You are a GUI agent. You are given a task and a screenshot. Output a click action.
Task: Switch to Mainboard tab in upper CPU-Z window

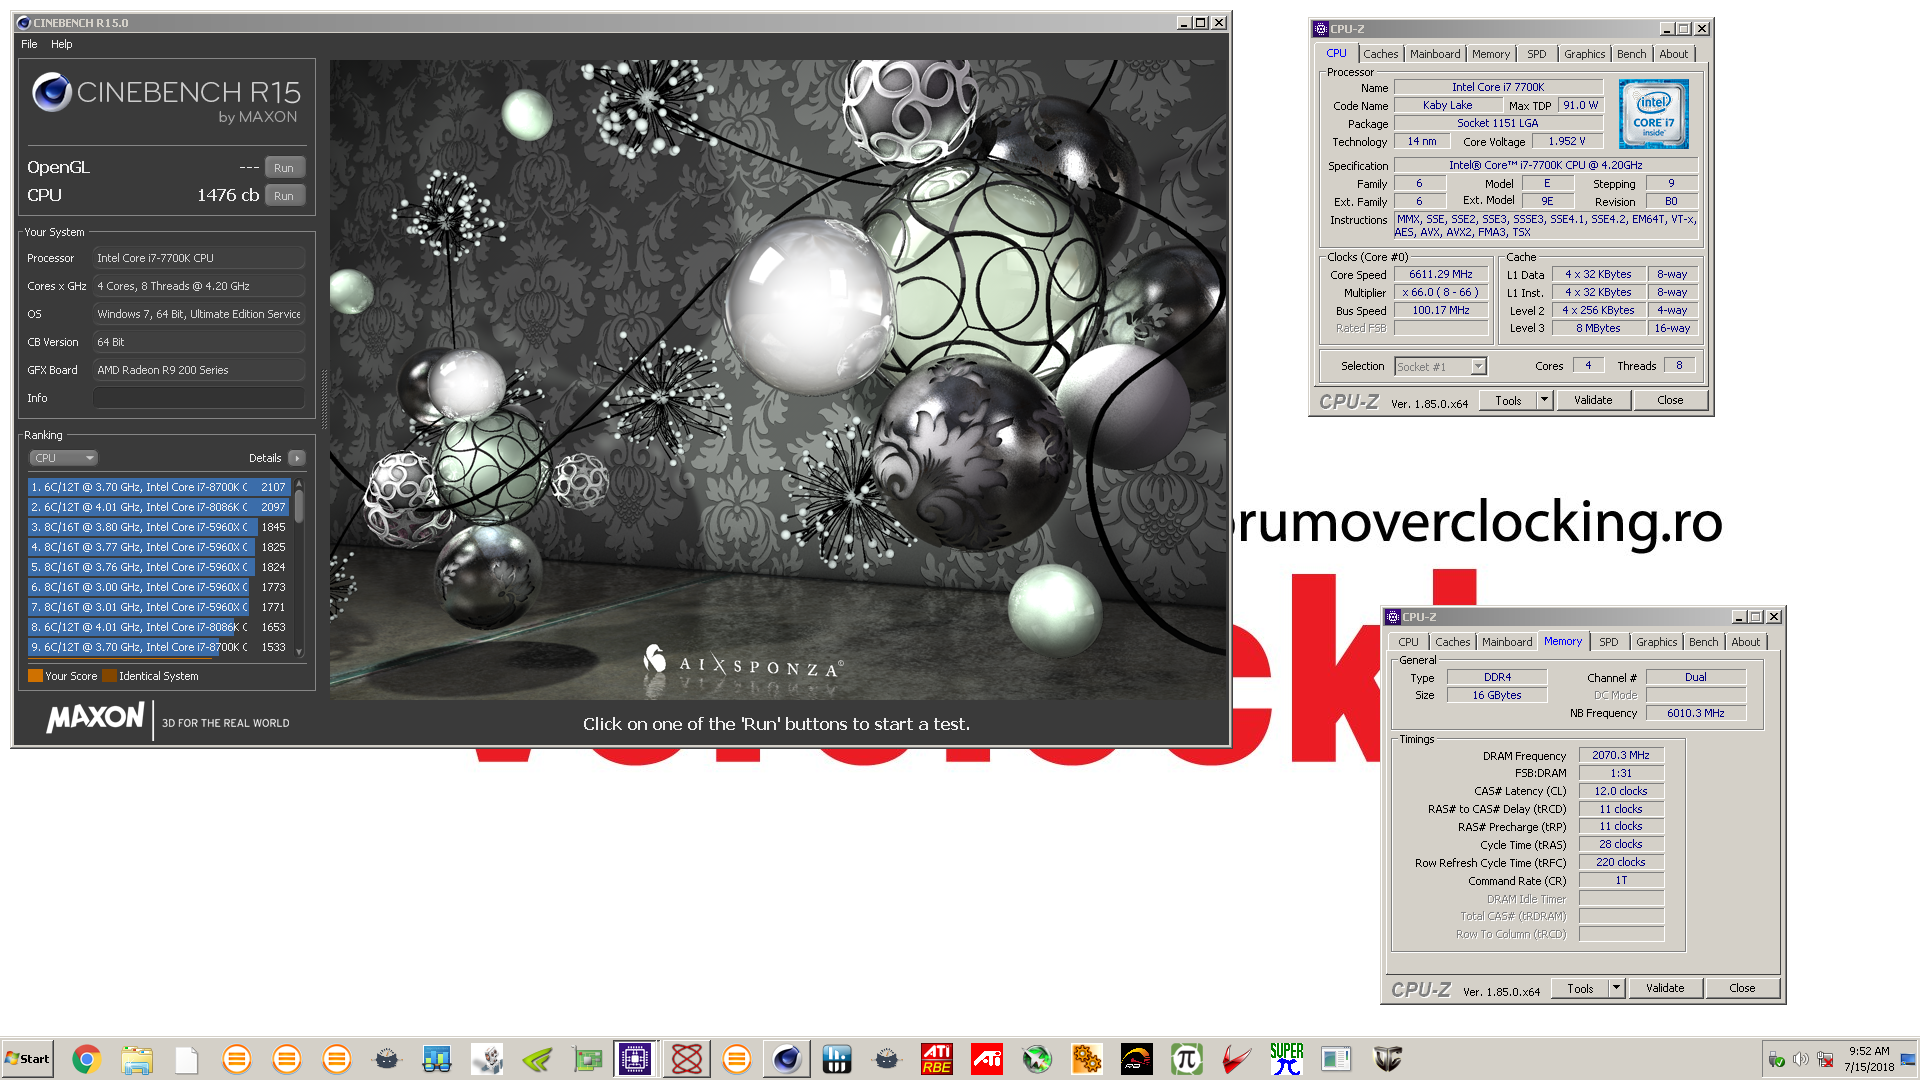tap(1435, 54)
